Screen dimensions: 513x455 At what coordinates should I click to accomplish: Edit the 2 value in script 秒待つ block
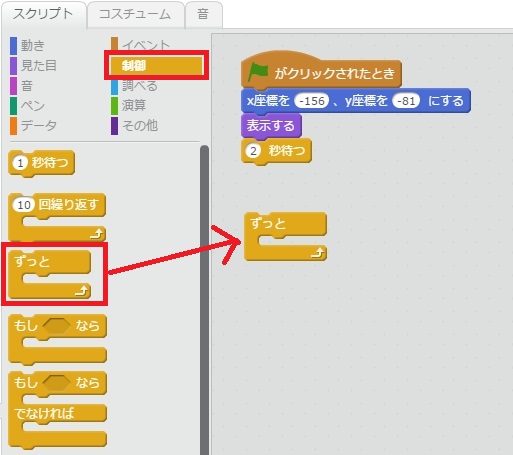click(253, 151)
